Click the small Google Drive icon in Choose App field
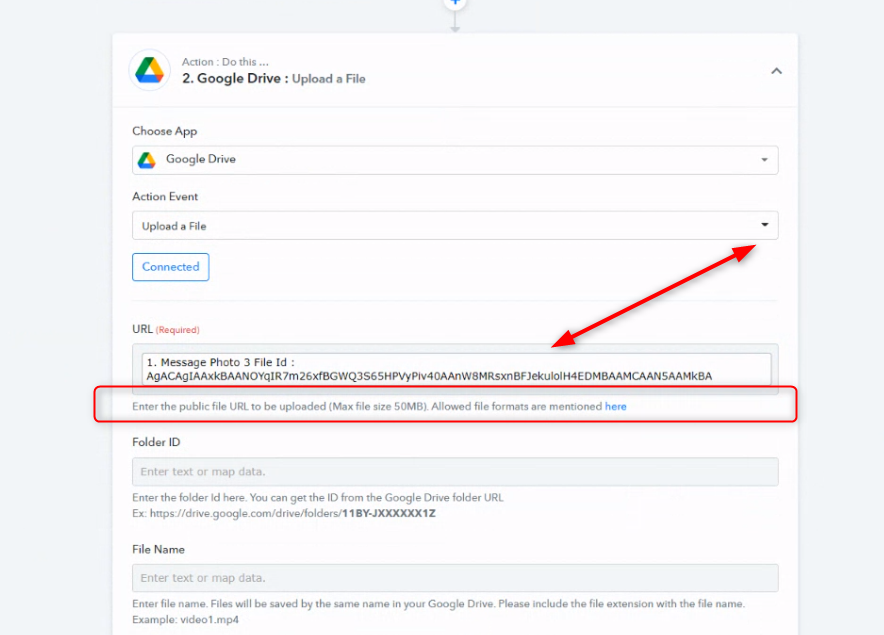The height and width of the screenshot is (635, 884). pos(147,160)
